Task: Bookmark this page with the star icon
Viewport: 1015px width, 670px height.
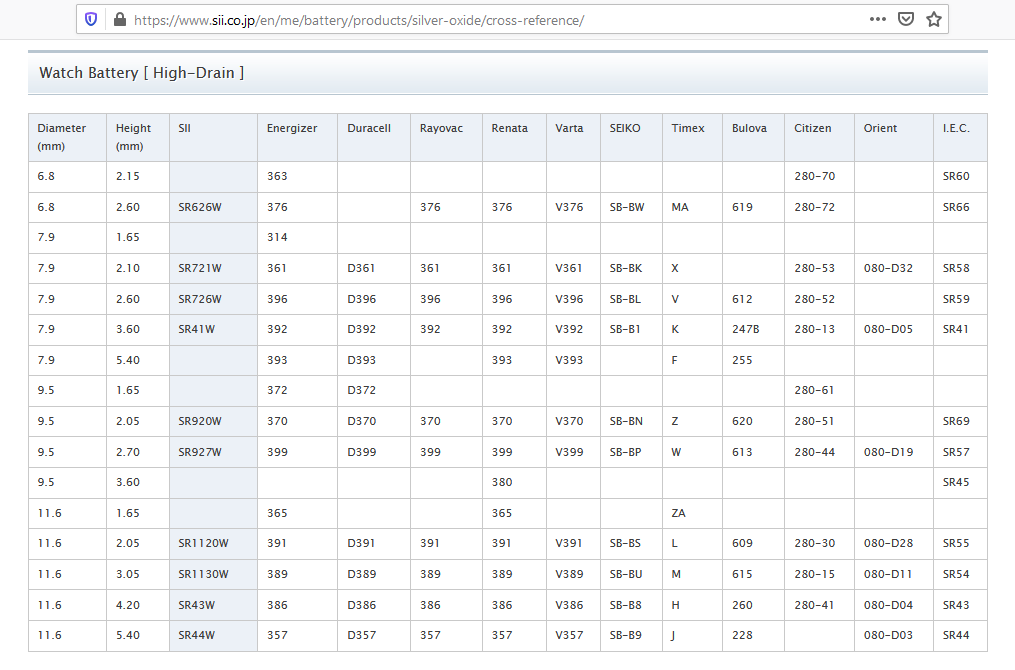Action: click(933, 19)
